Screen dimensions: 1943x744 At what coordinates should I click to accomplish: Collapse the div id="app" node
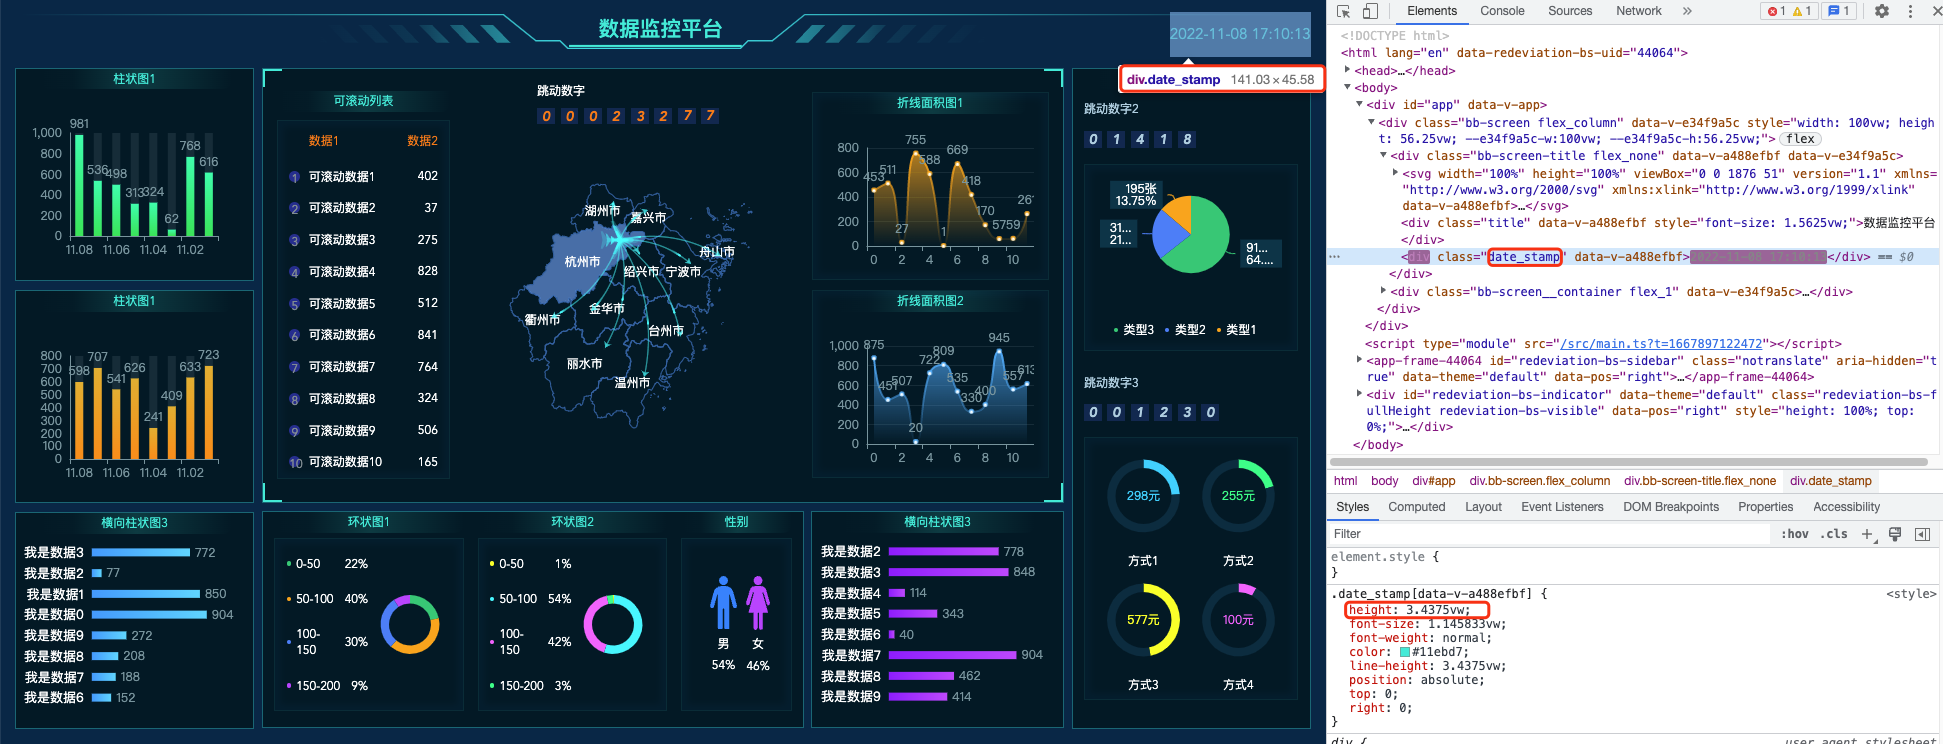(1359, 104)
